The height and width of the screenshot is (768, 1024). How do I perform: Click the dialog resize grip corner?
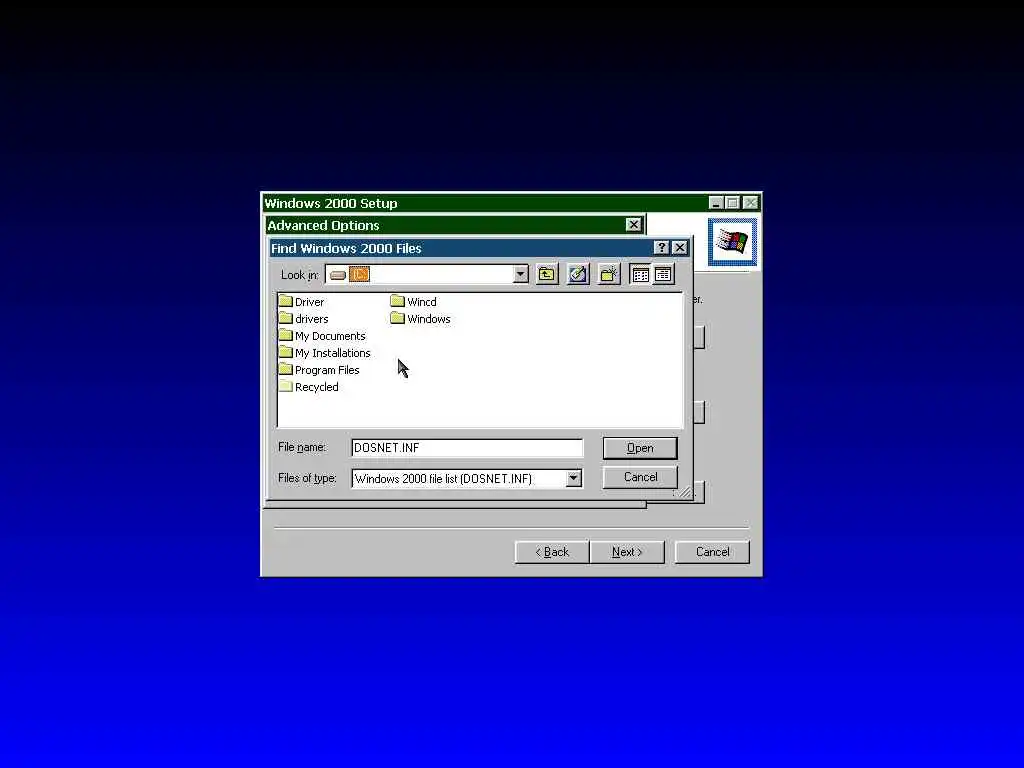tap(684, 492)
